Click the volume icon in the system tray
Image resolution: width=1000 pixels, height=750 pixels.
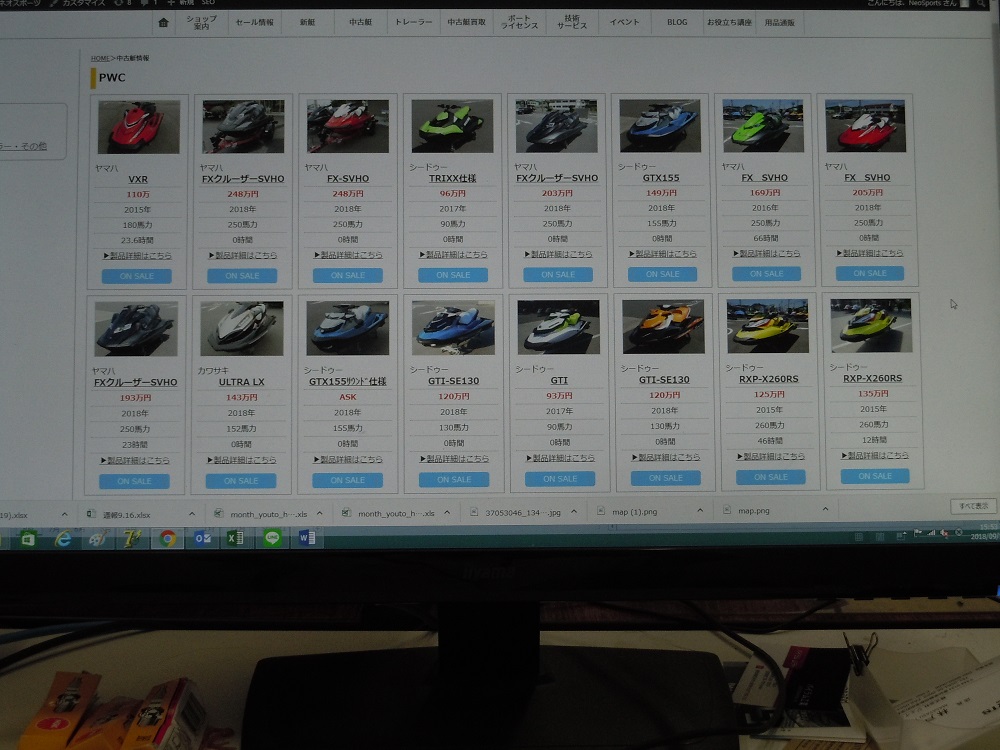click(x=944, y=533)
